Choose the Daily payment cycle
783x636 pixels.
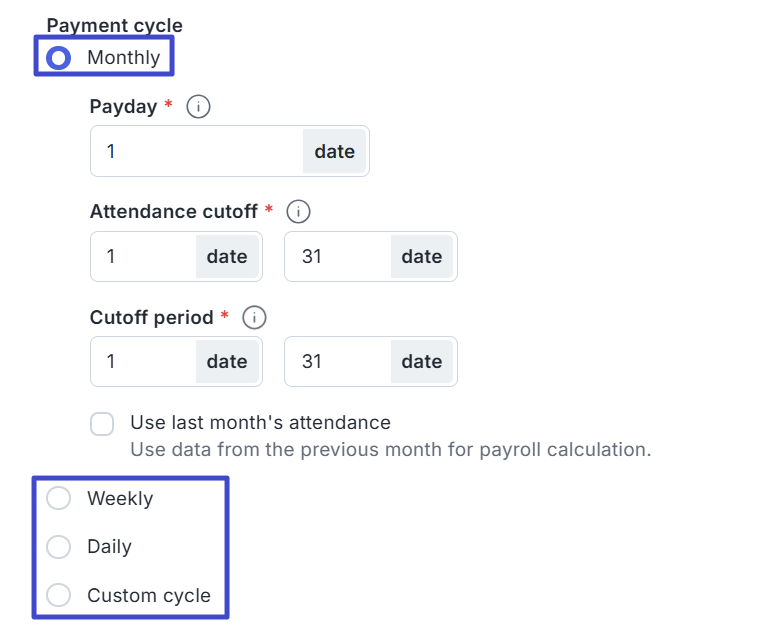coord(59,547)
